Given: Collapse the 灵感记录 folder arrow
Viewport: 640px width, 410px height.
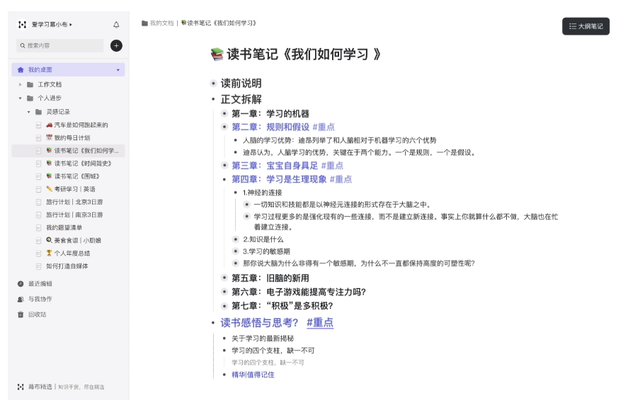Looking at the screenshot, I should (29, 112).
